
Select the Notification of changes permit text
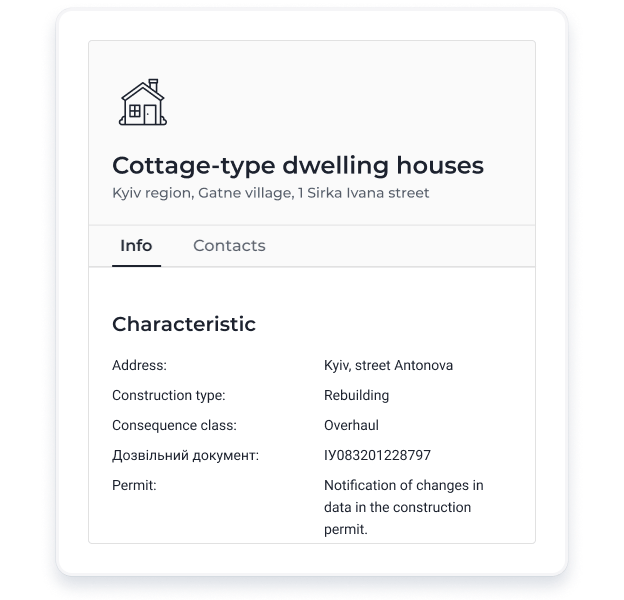[404, 507]
